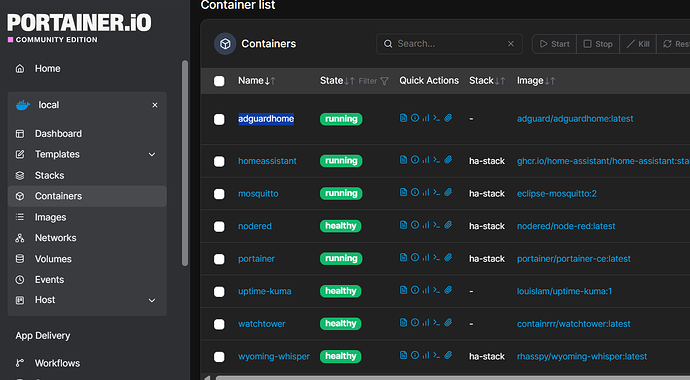Sort containers by Stack column

point(487,80)
